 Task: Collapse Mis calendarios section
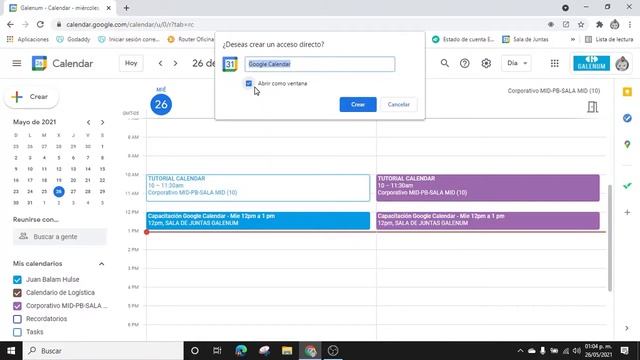102,264
